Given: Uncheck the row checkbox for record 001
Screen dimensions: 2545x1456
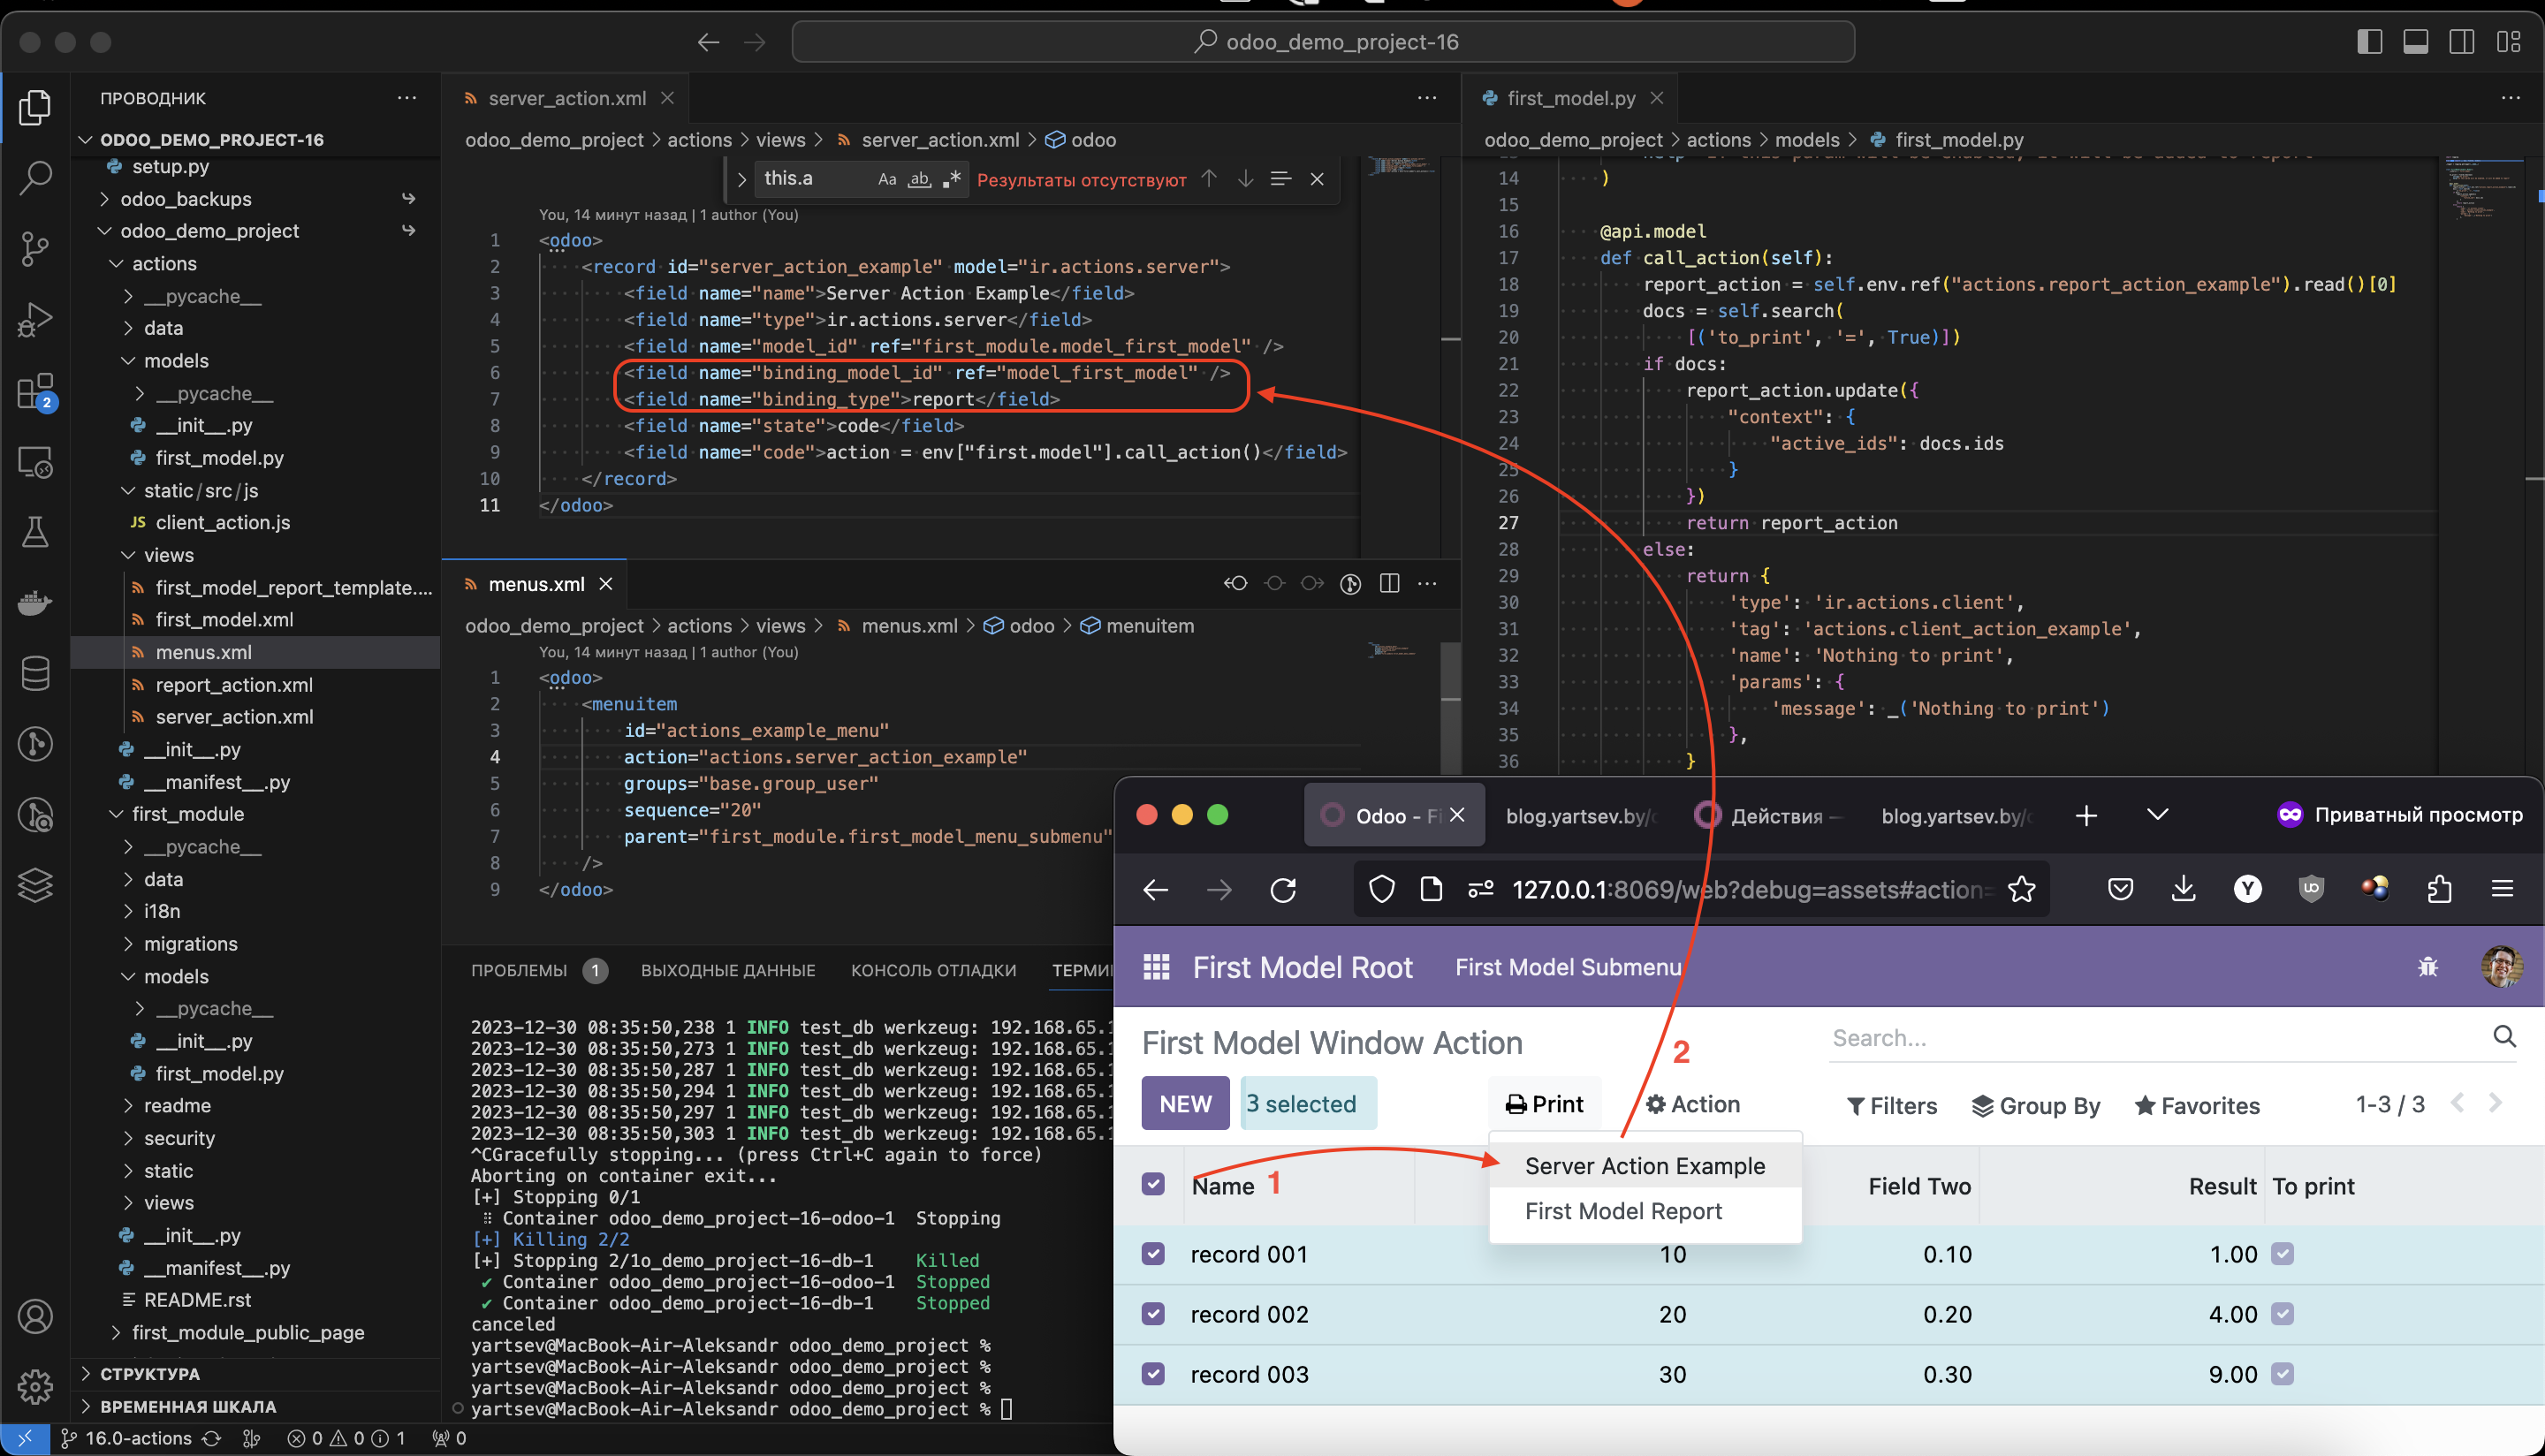Looking at the screenshot, I should tap(1153, 1253).
